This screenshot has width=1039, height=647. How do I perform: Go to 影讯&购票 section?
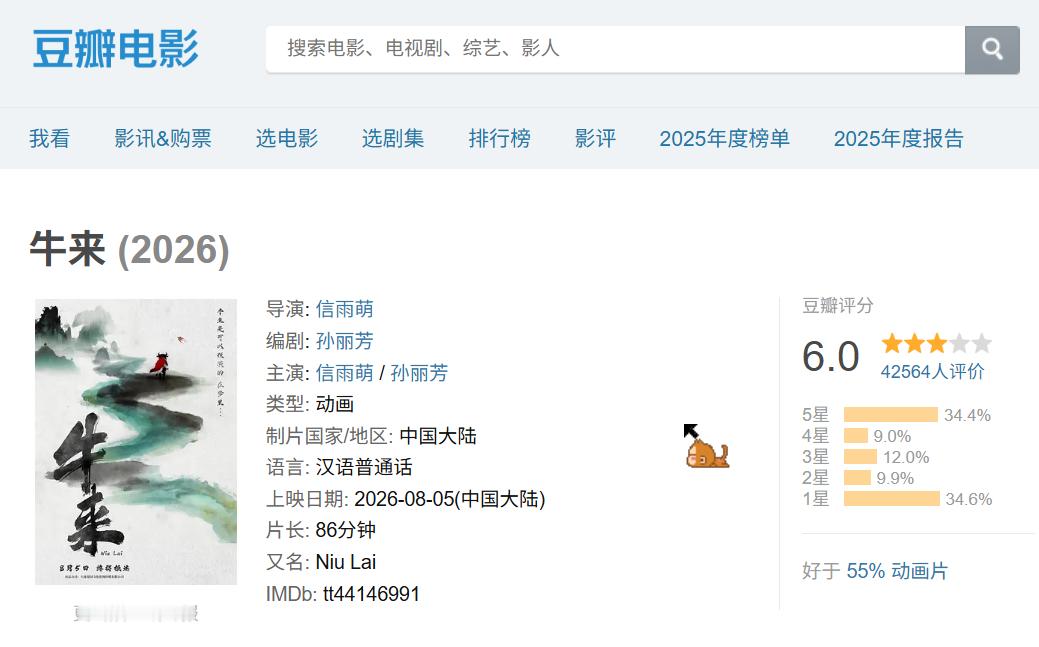[x=163, y=139]
